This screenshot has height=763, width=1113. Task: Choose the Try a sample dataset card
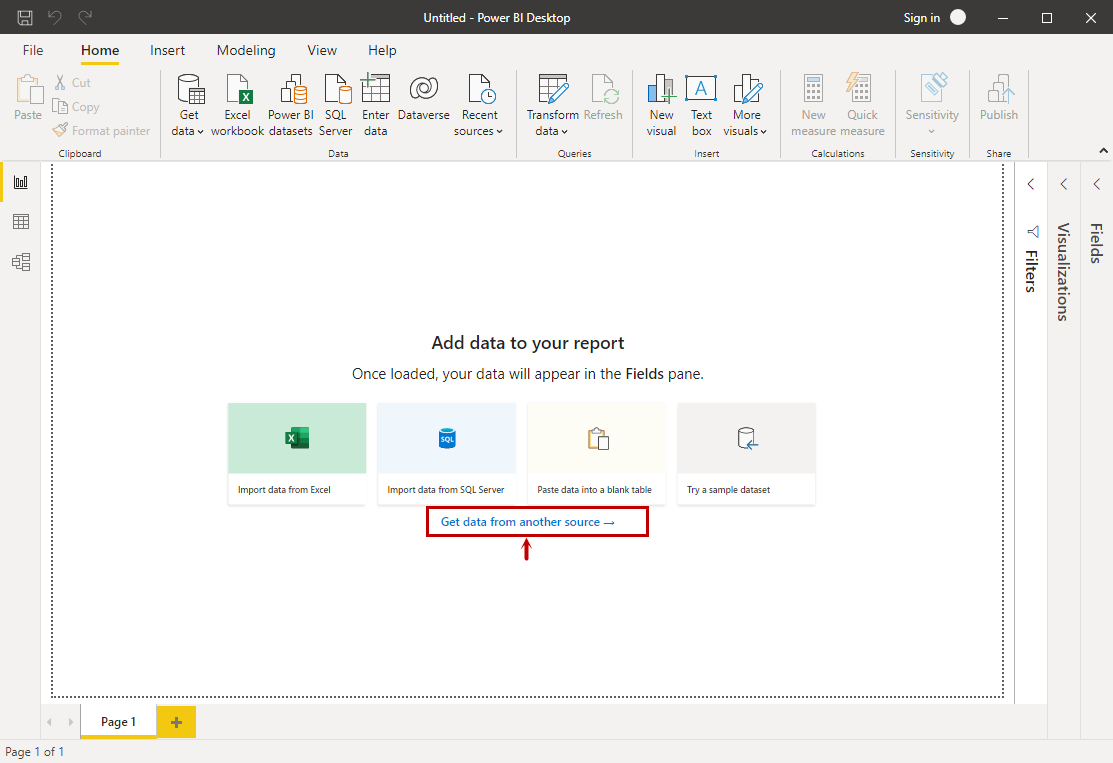746,453
